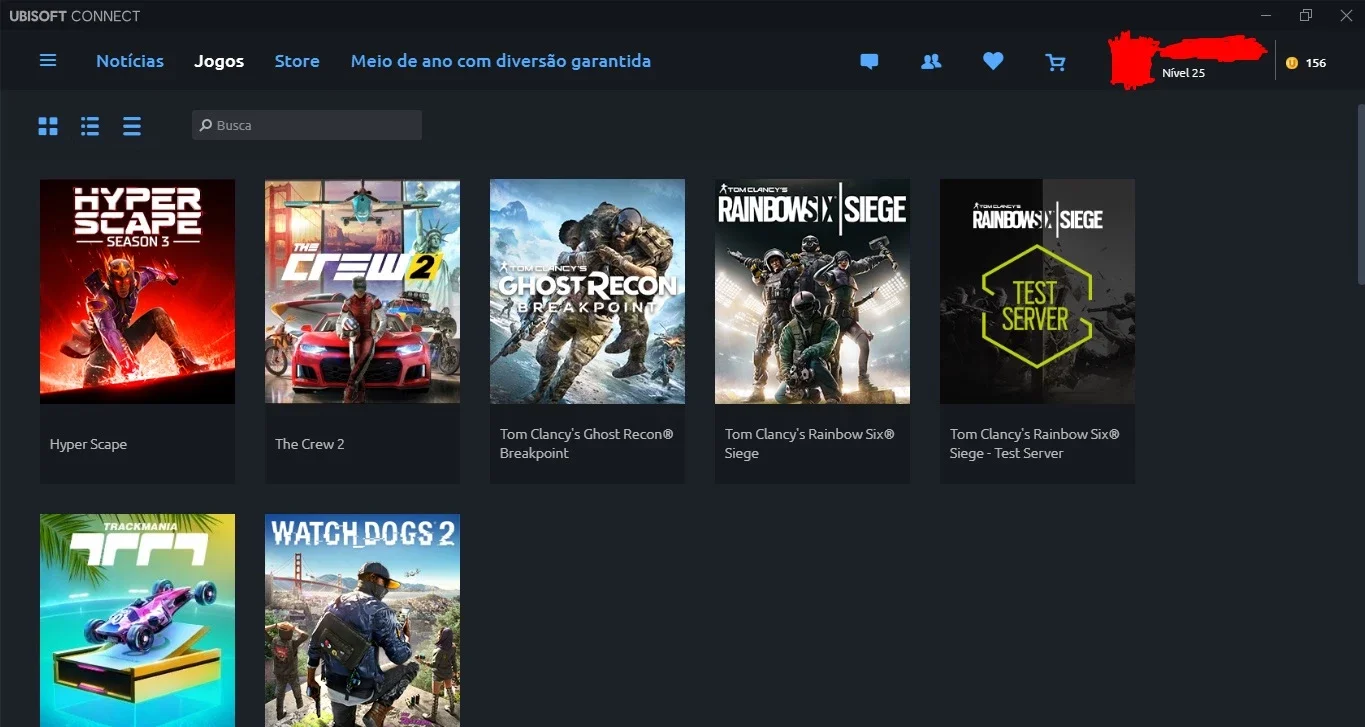Click the Nível 25 profile level

click(x=1183, y=73)
